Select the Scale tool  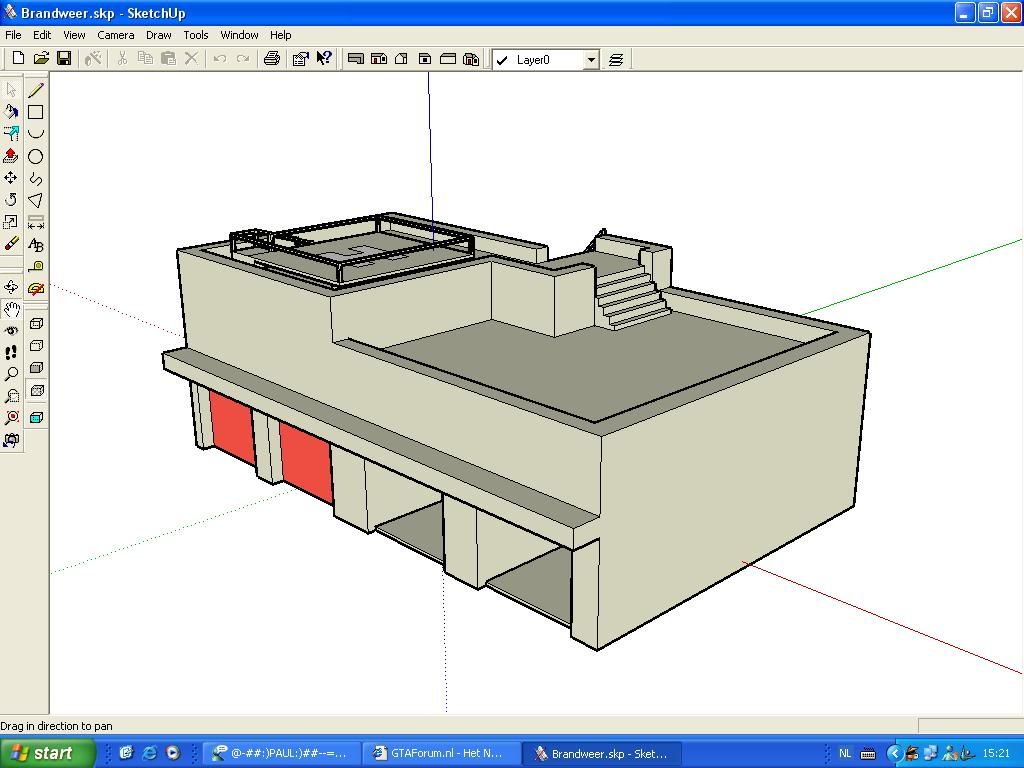click(11, 222)
